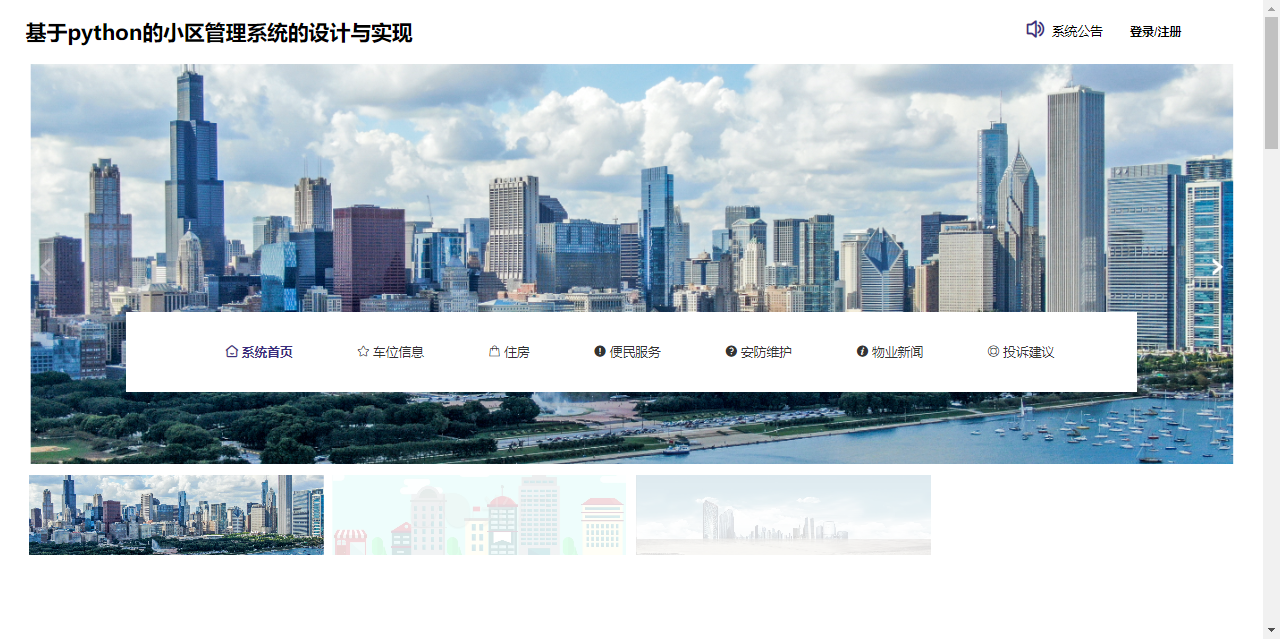The height and width of the screenshot is (639, 1280).
Task: Click the scrollbar up arrow
Action: [1271, 8]
